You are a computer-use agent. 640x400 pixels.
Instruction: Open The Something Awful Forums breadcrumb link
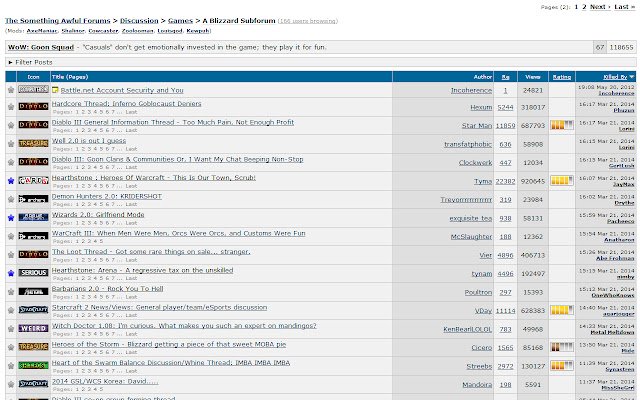tap(58, 20)
